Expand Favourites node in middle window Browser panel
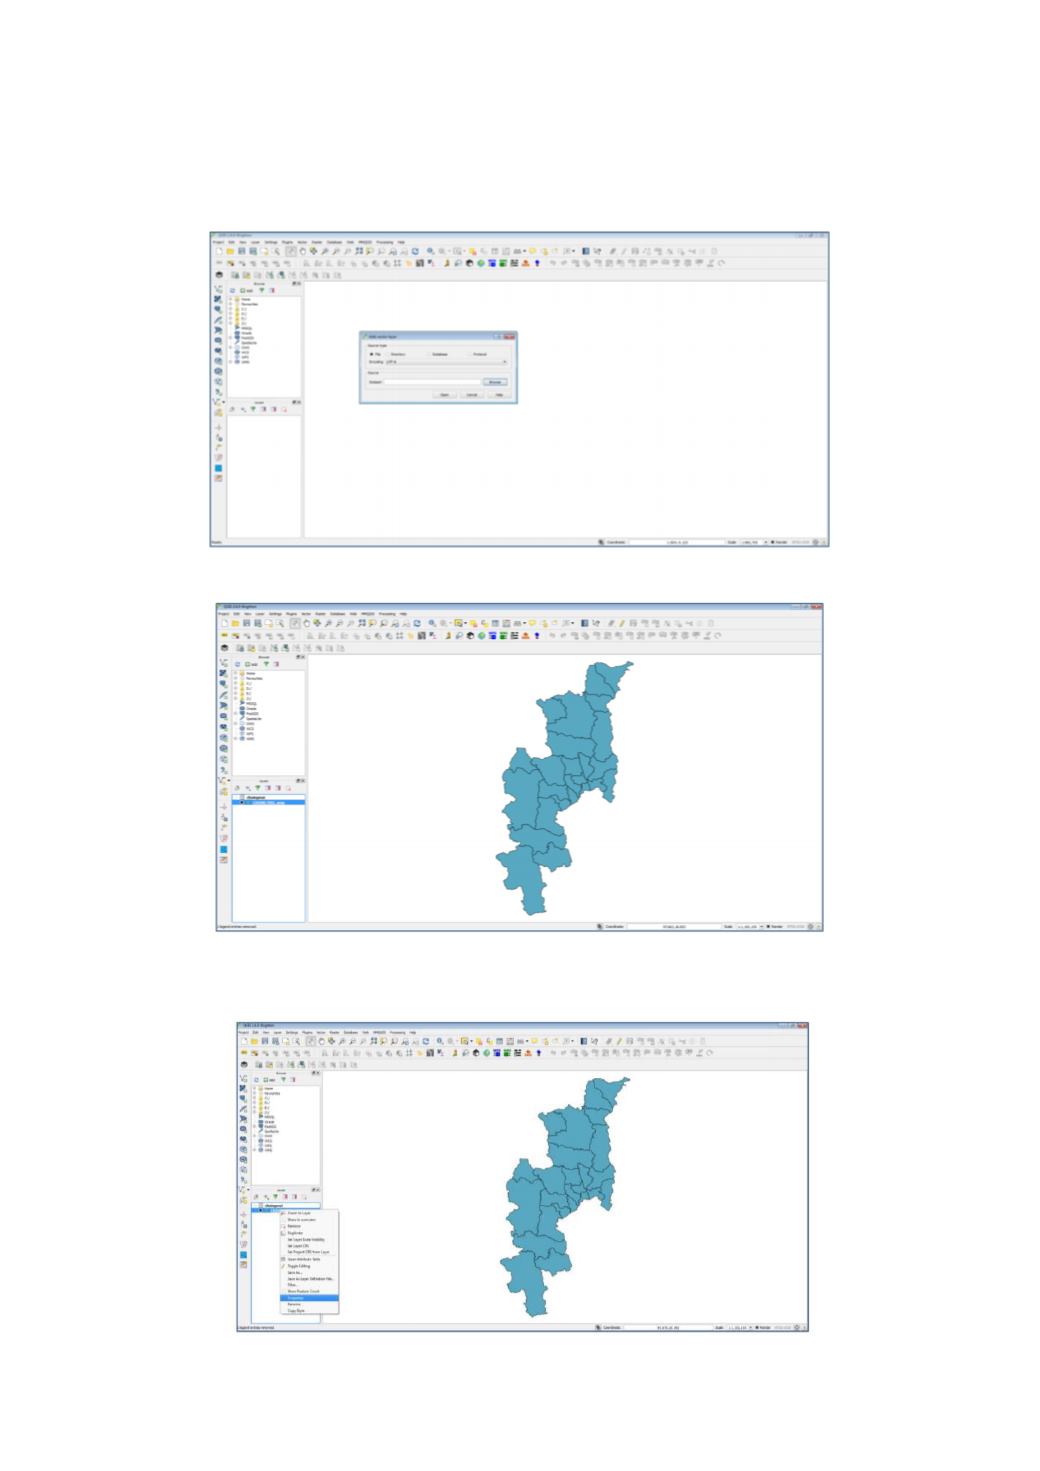The width and height of the screenshot is (1040, 1471). [x=237, y=678]
